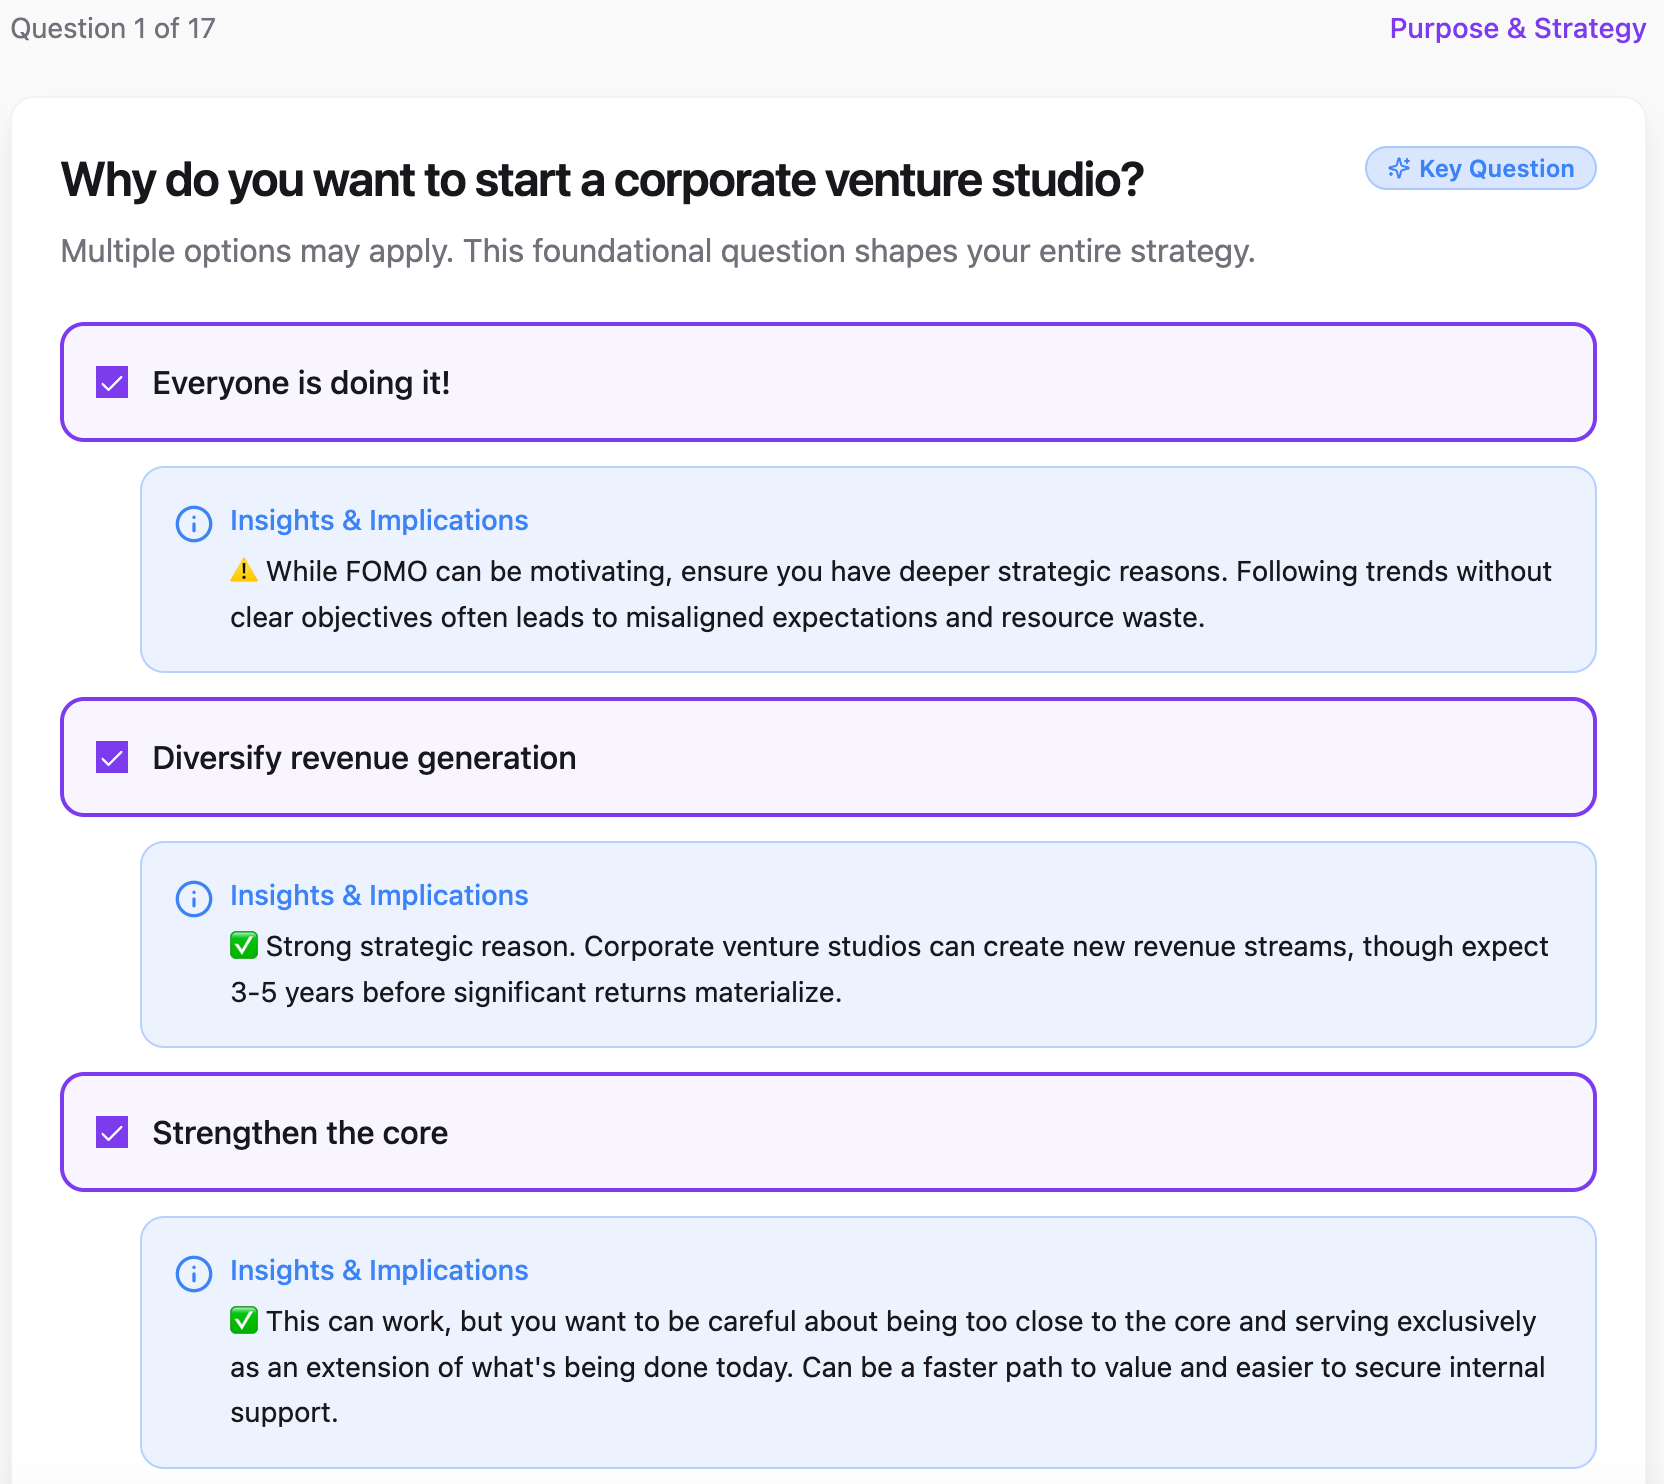Uncheck the "Everyone is doing it!" checkbox
Image resolution: width=1664 pixels, height=1484 pixels.
coord(112,382)
